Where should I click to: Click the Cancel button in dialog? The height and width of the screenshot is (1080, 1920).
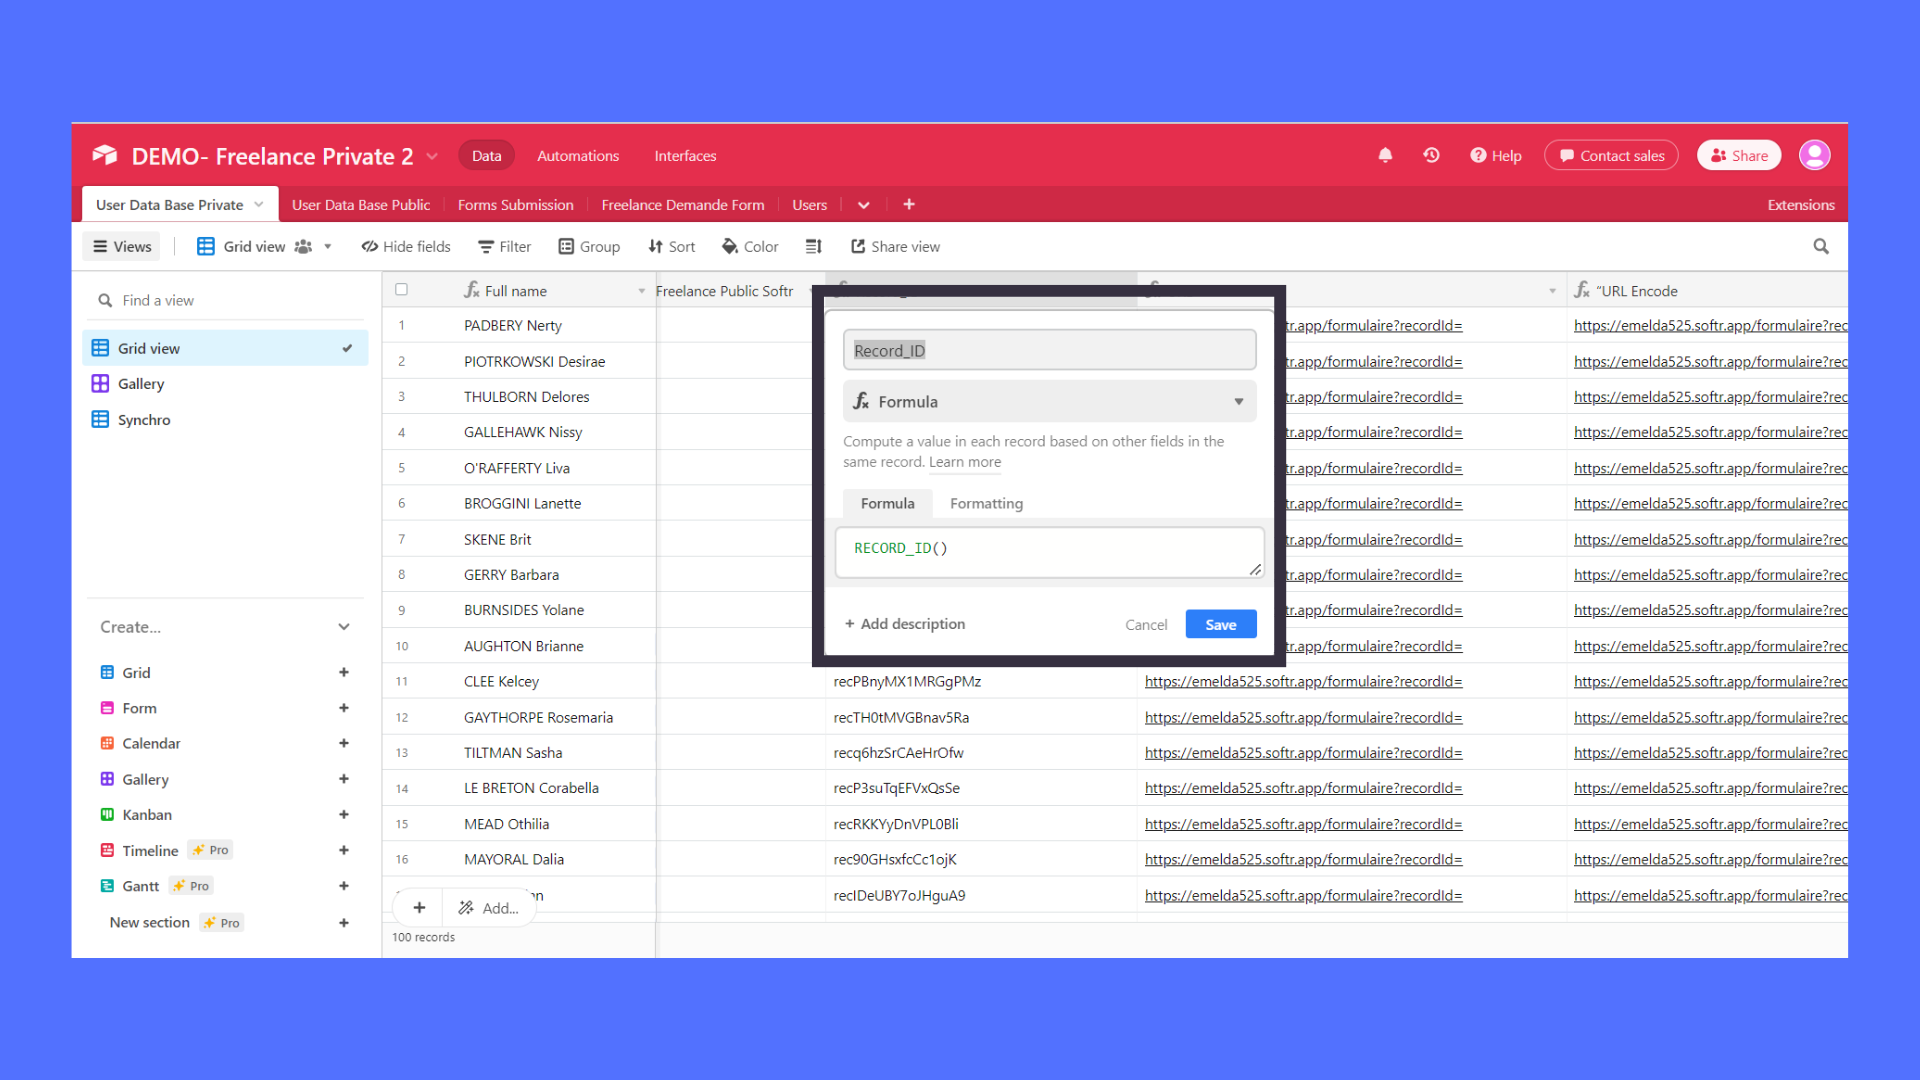click(x=1145, y=624)
